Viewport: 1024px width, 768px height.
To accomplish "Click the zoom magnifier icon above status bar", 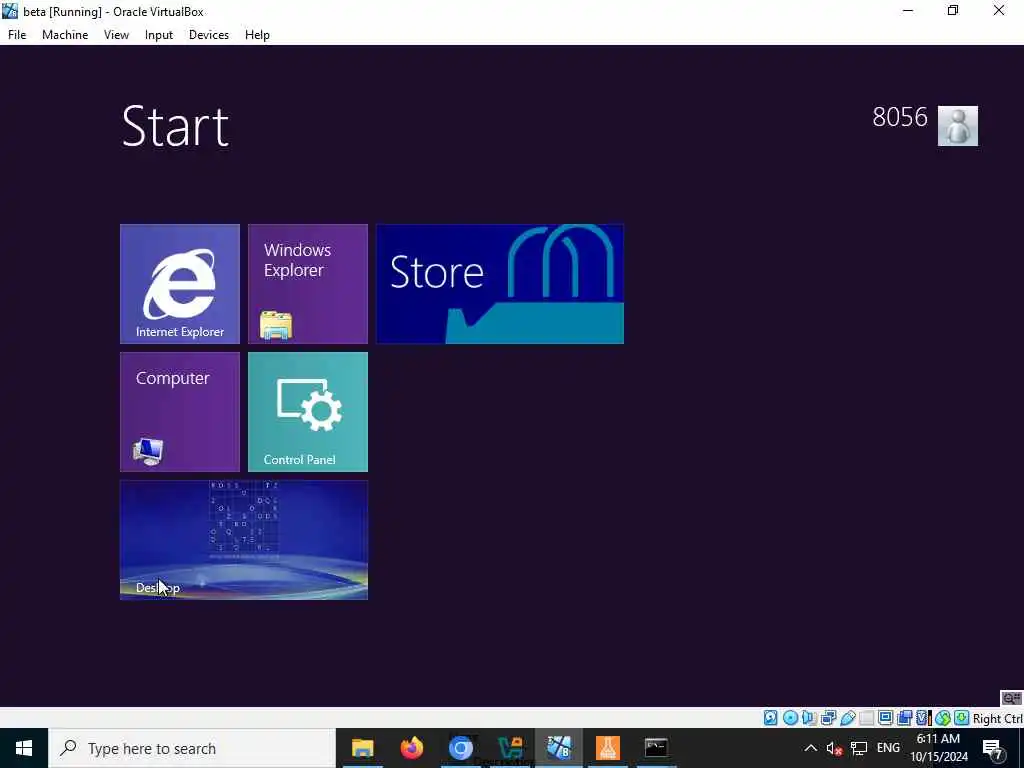I will click(1012, 699).
